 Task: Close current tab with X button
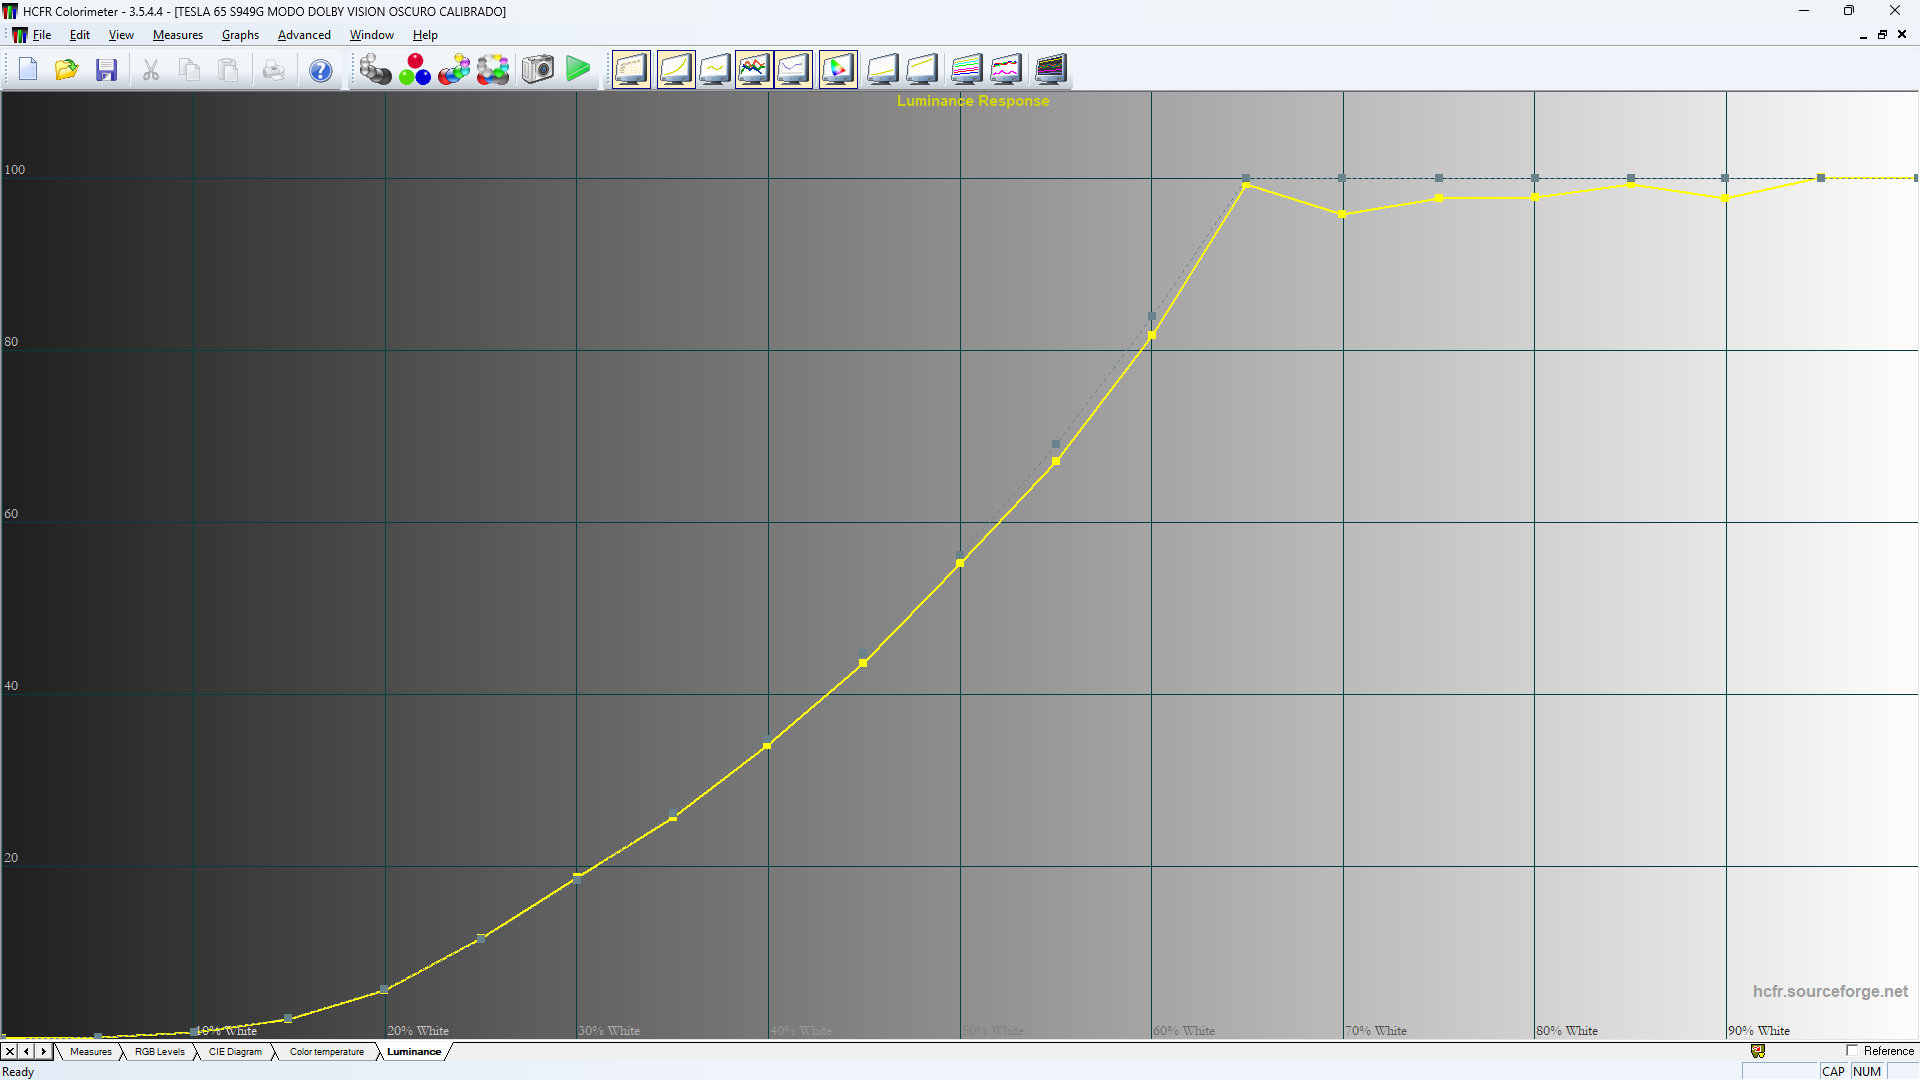[x=10, y=1052]
